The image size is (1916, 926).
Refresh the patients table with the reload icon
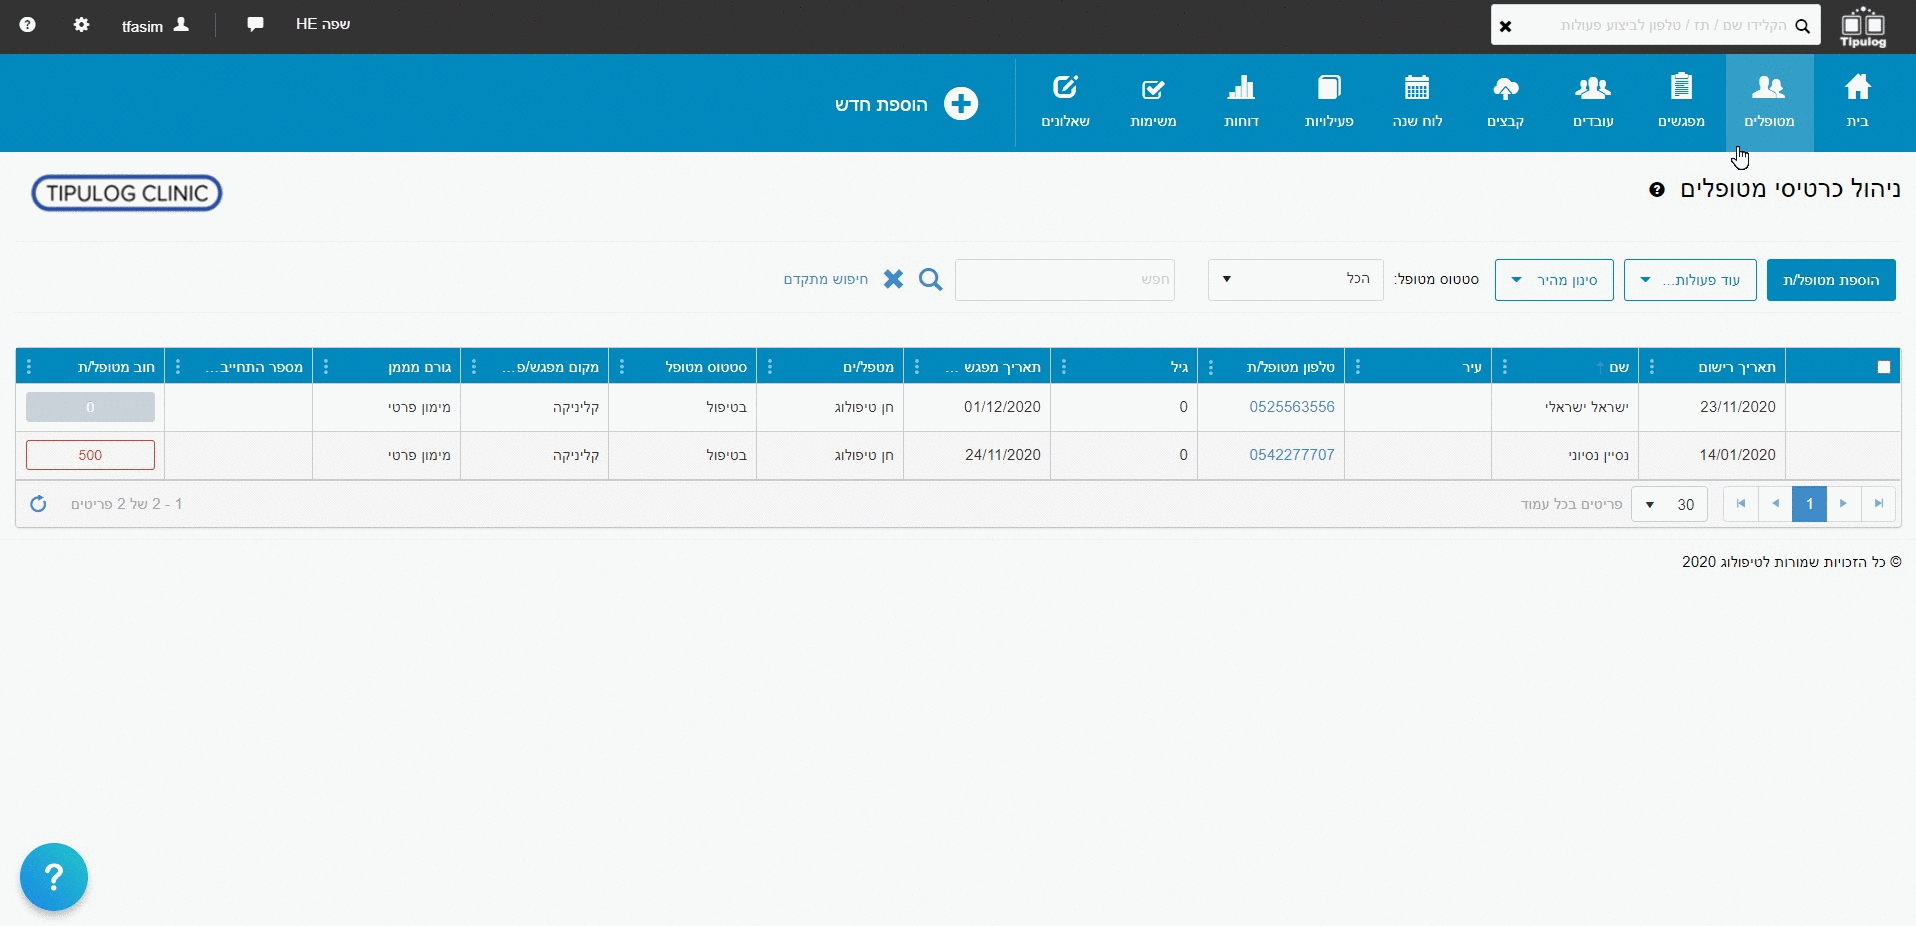(38, 504)
